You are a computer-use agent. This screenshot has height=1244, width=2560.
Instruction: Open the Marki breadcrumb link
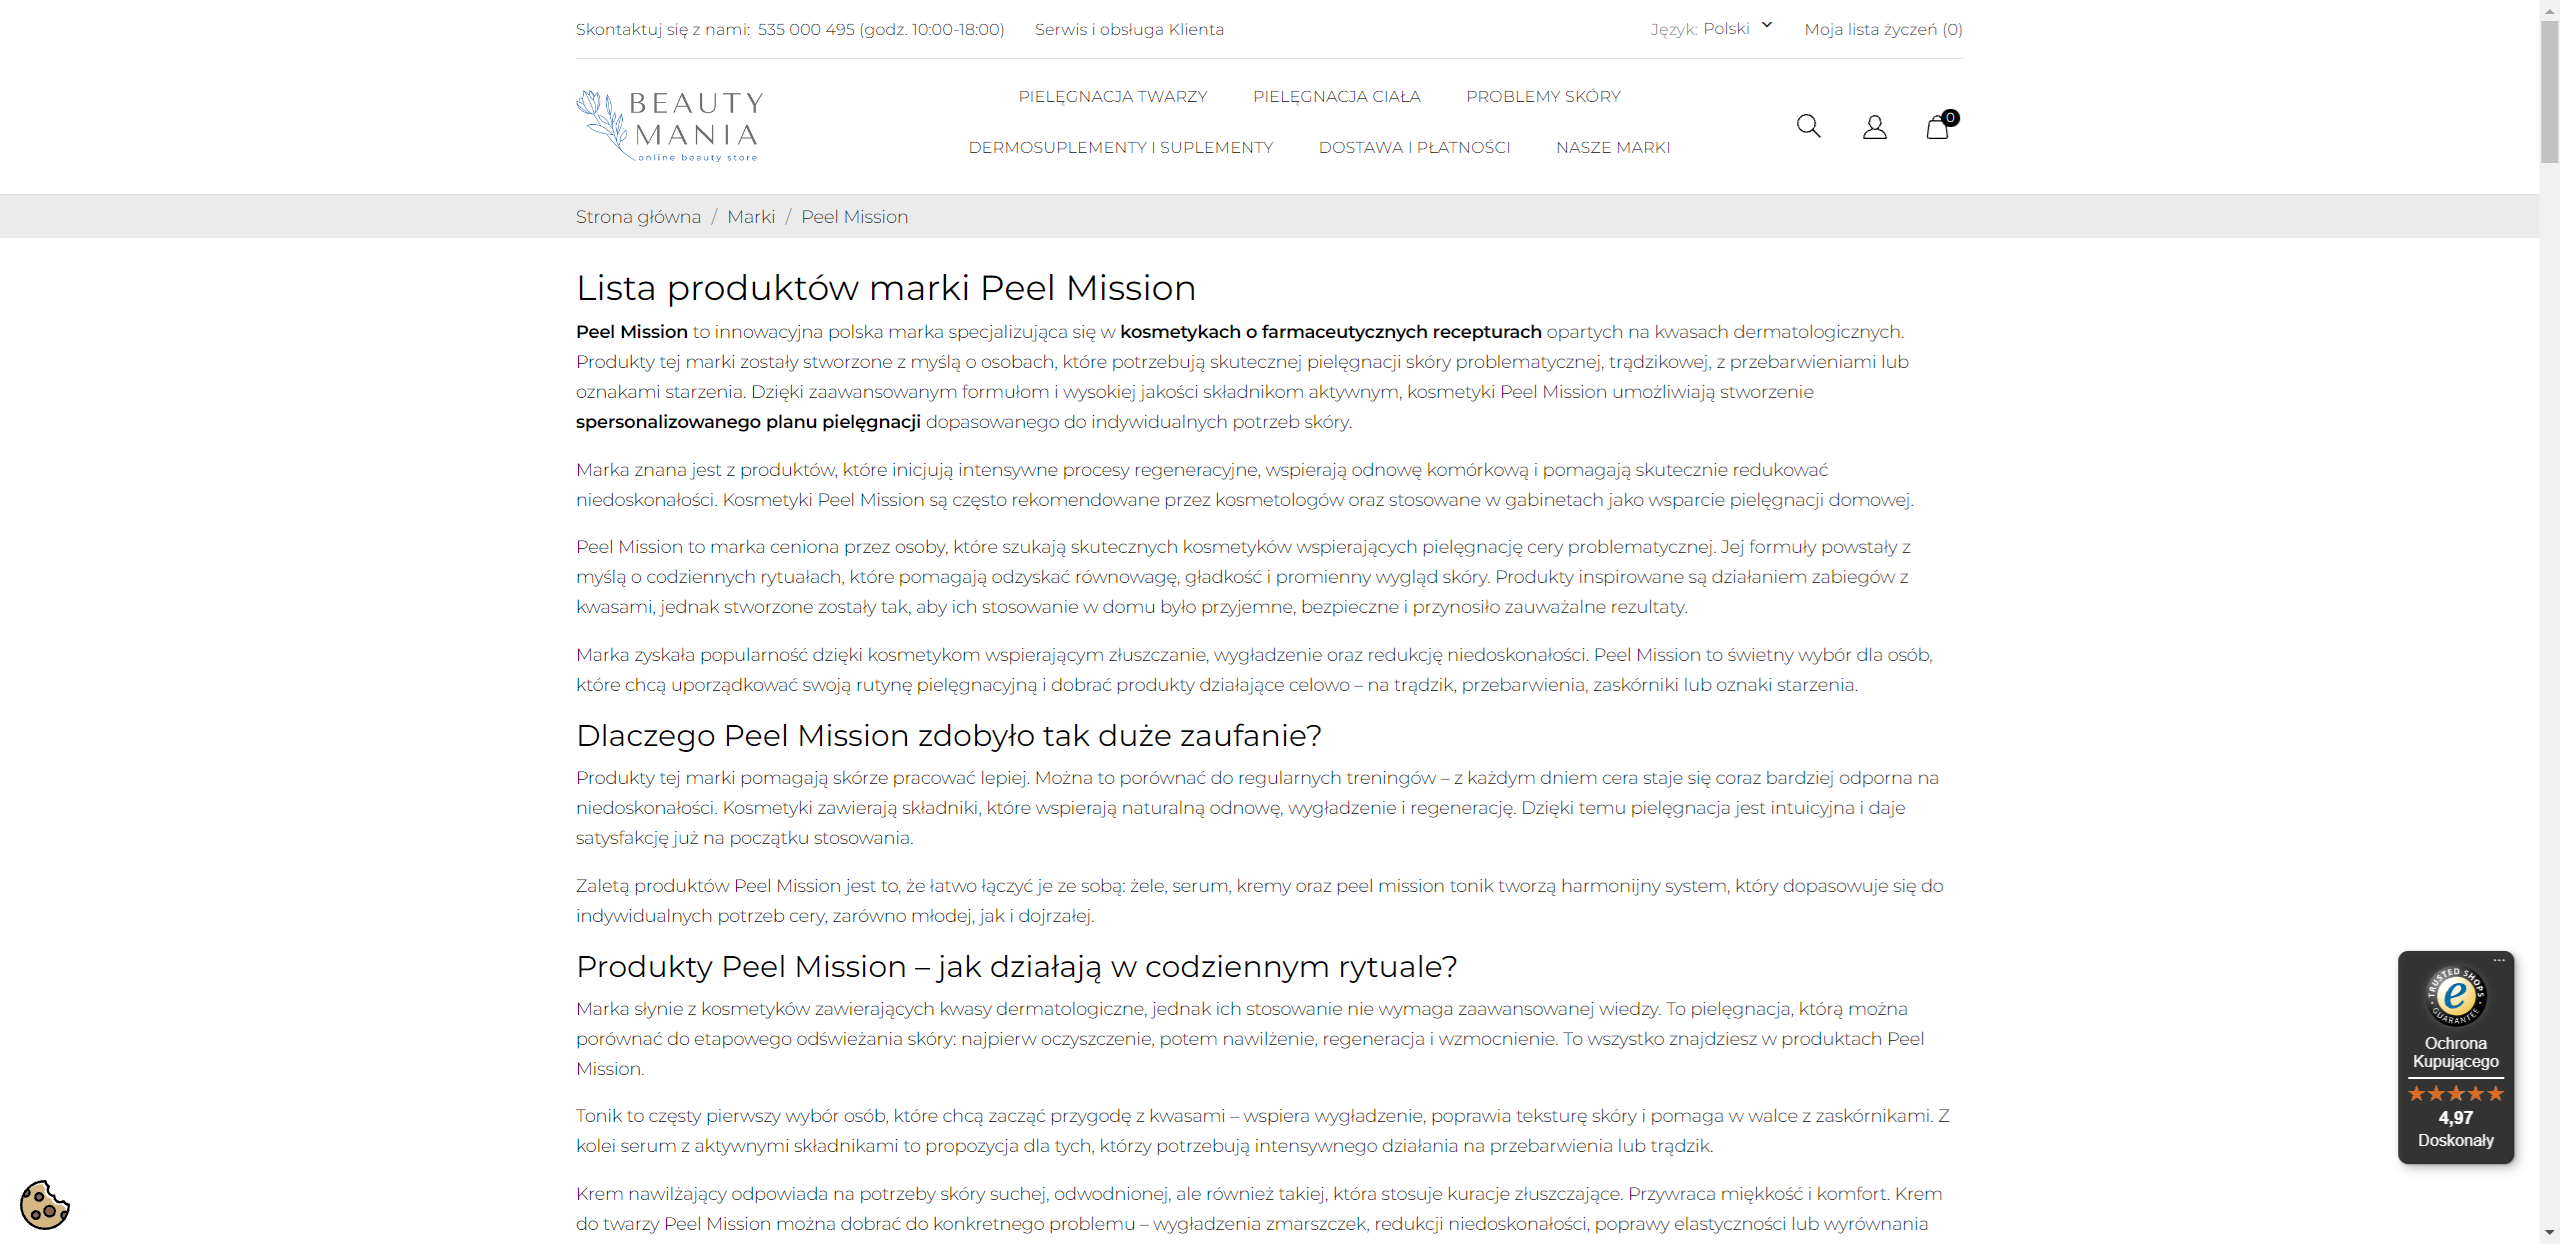click(x=751, y=216)
